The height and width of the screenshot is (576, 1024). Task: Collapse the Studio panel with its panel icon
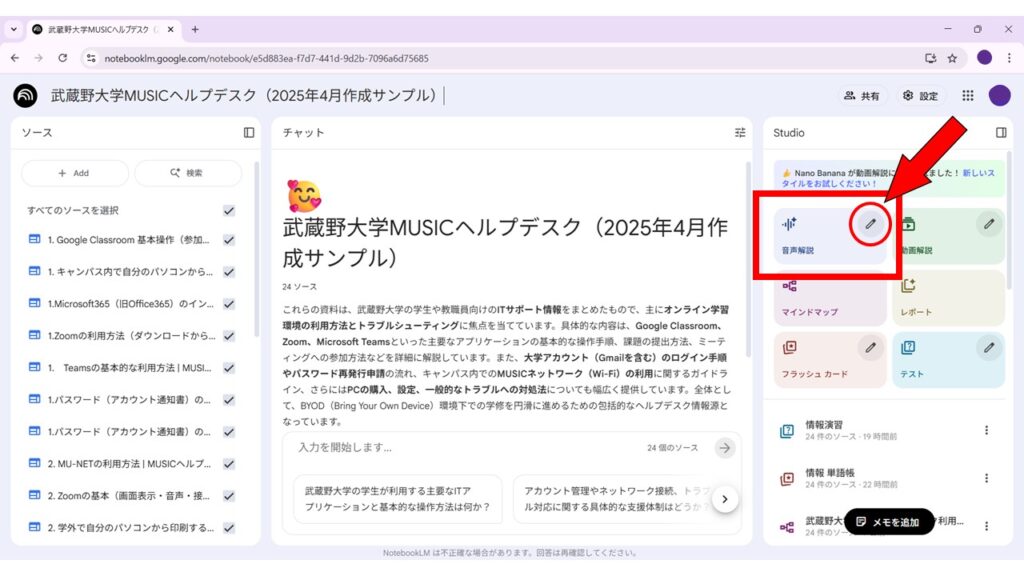coord(1001,132)
